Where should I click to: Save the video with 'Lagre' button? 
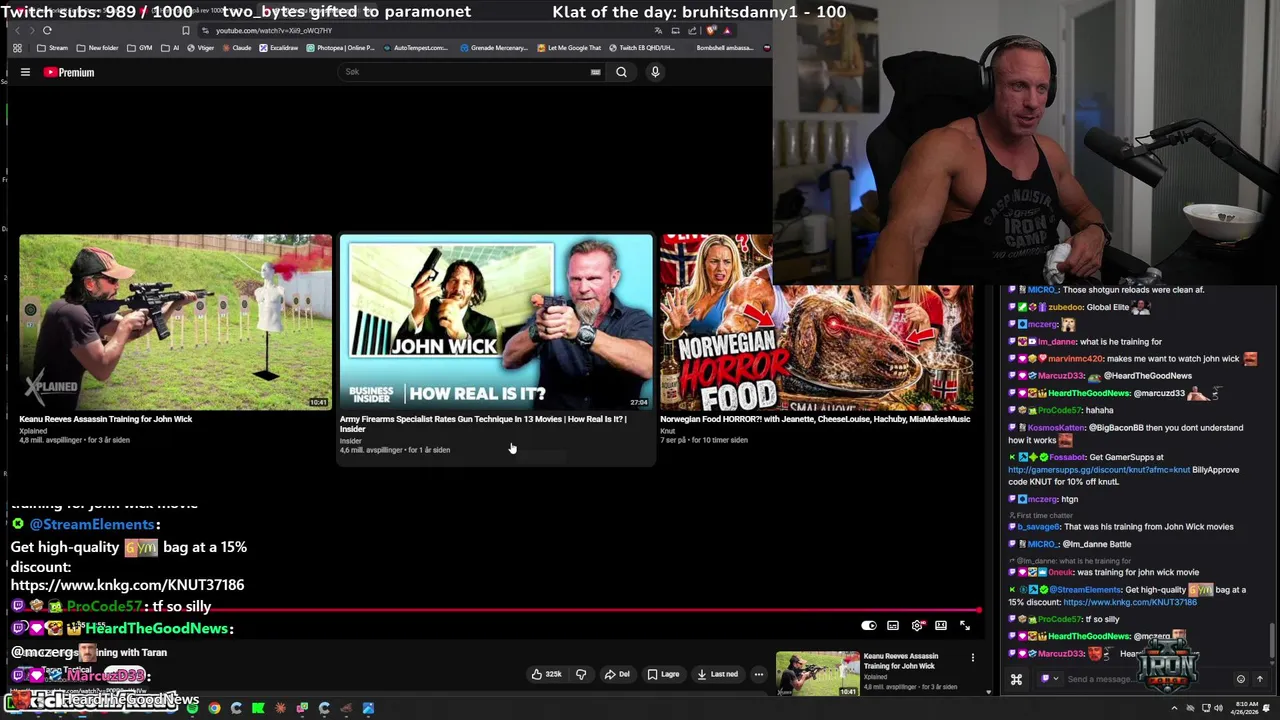pos(662,674)
